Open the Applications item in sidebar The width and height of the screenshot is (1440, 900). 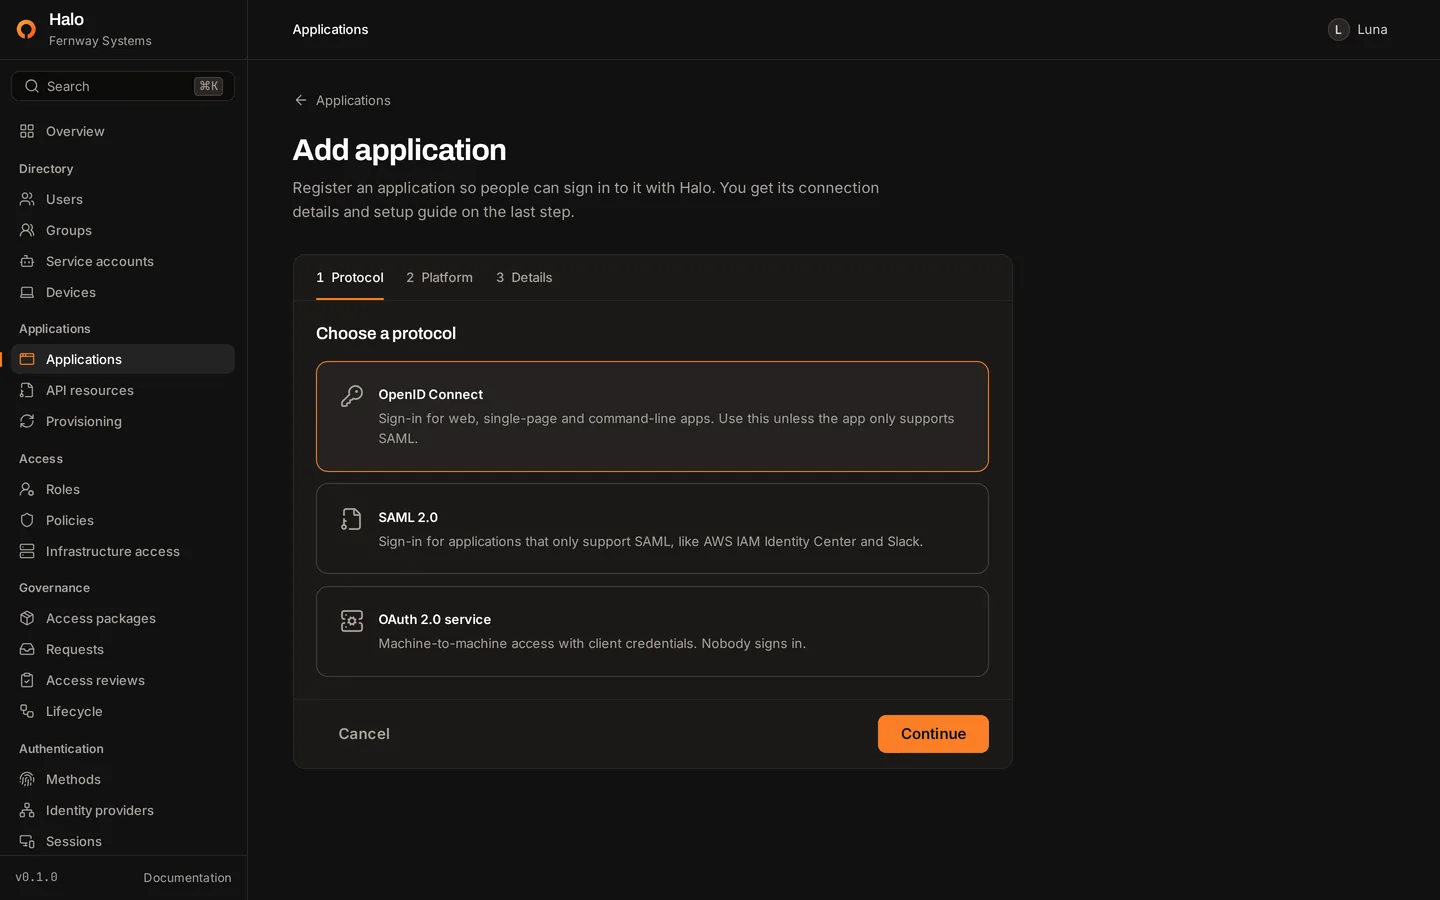point(123,359)
